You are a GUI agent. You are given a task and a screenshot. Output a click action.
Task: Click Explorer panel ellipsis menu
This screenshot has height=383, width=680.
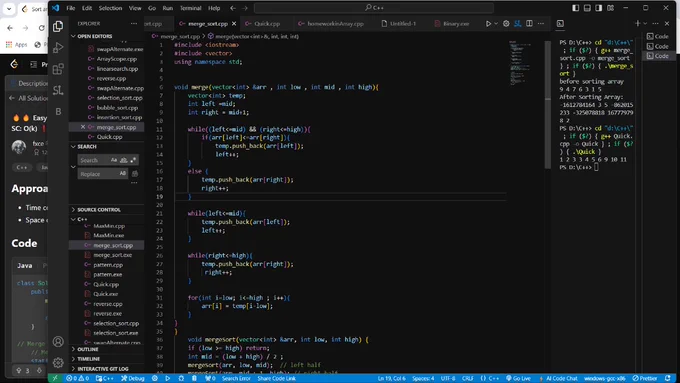[x=134, y=23]
